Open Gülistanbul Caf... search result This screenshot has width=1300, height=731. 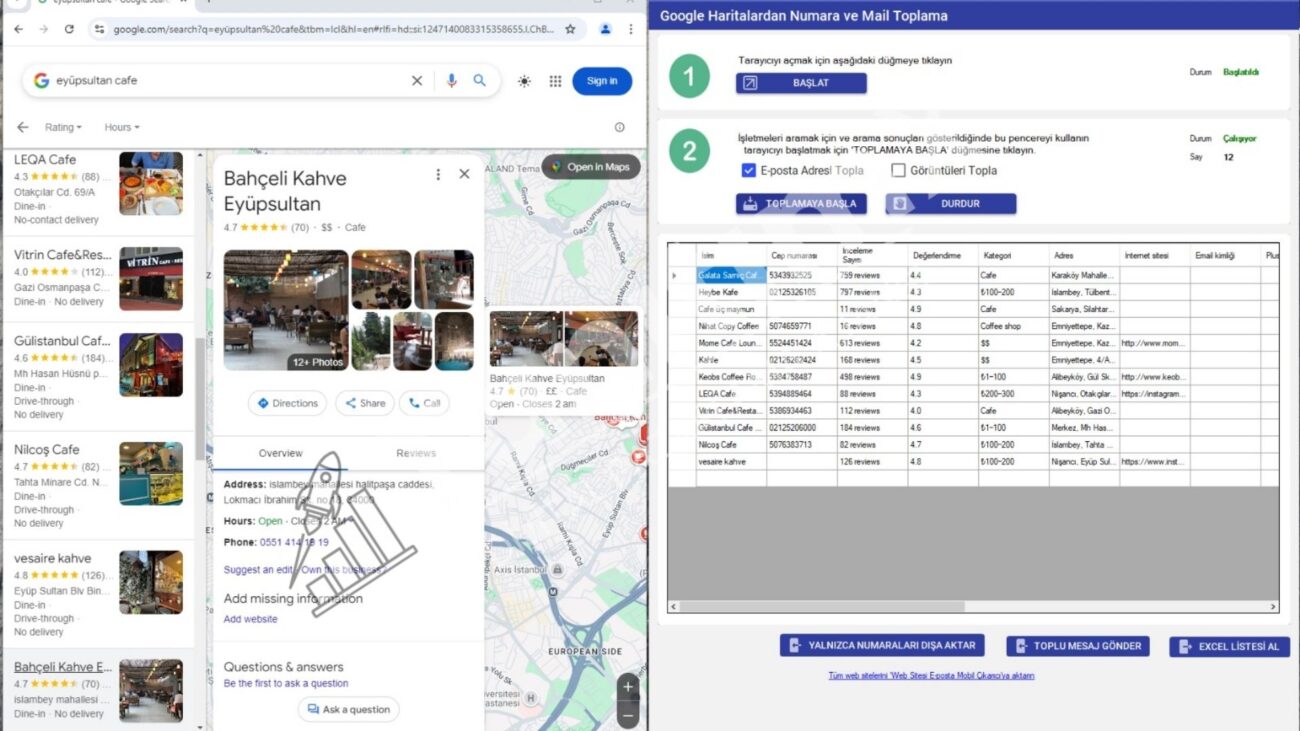tap(98, 376)
